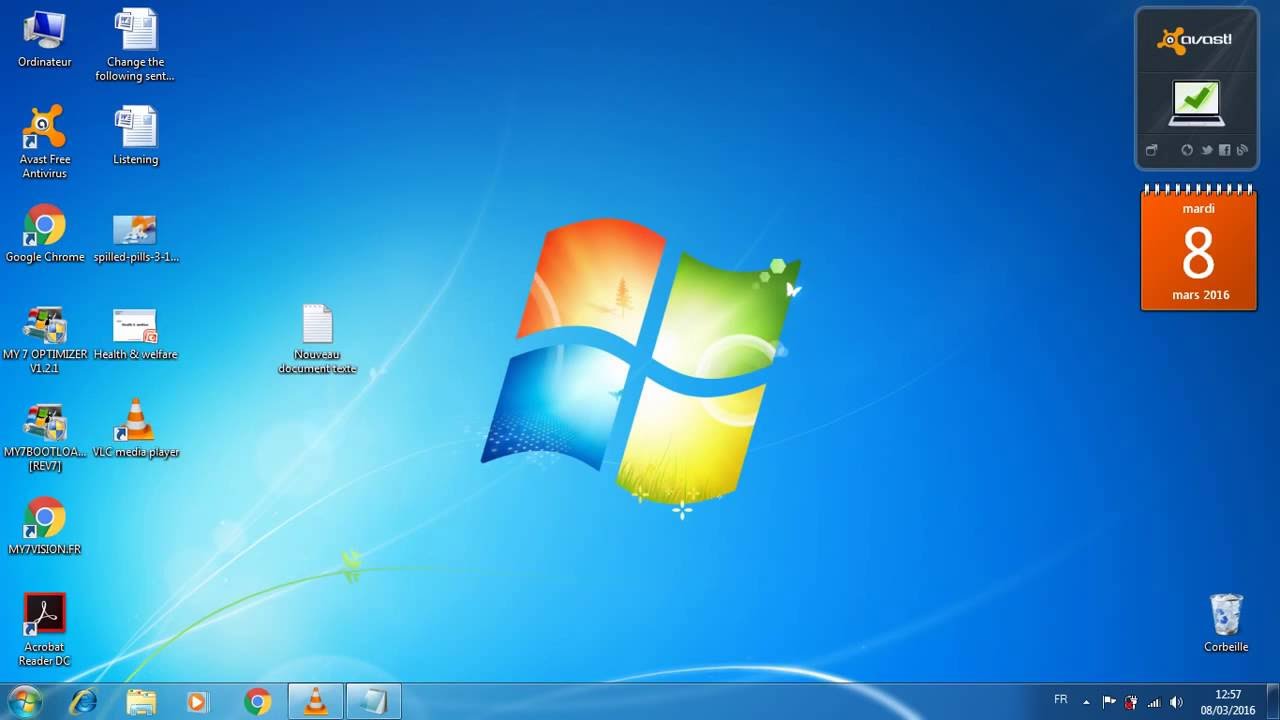Select the Acrobat Reader DC shortcut
1280x720 pixels.
[44, 630]
